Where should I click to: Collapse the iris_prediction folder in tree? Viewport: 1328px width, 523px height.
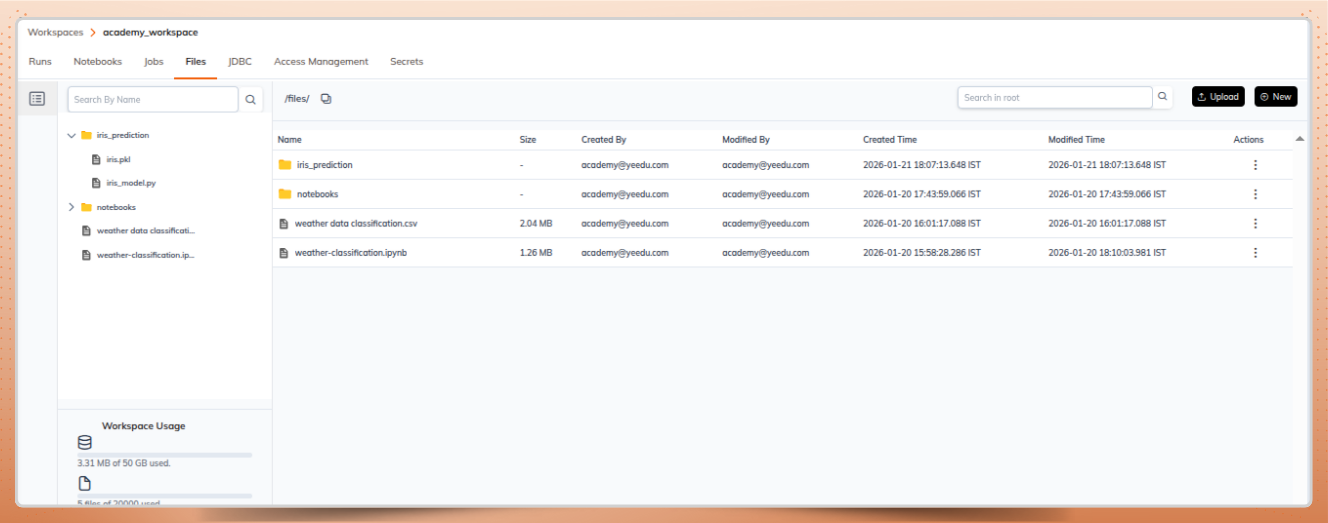tap(71, 135)
